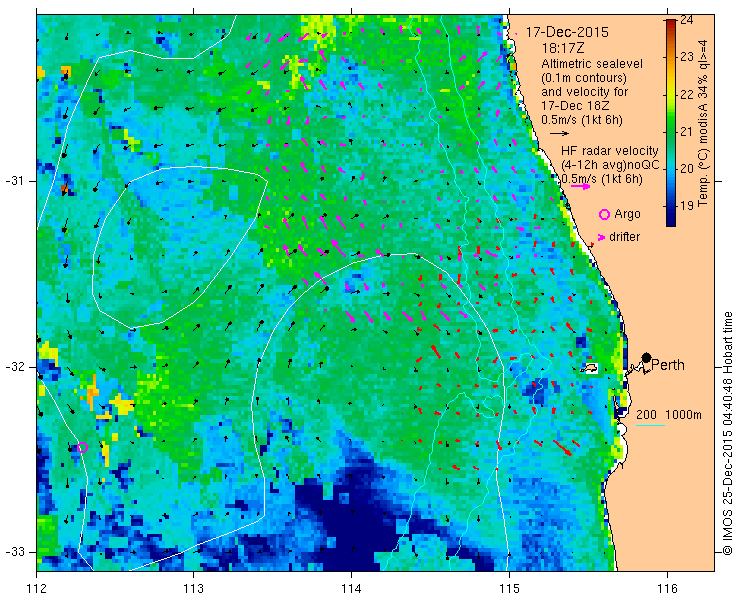
Task: Click the Perth city black dot marker
Action: coord(647,357)
